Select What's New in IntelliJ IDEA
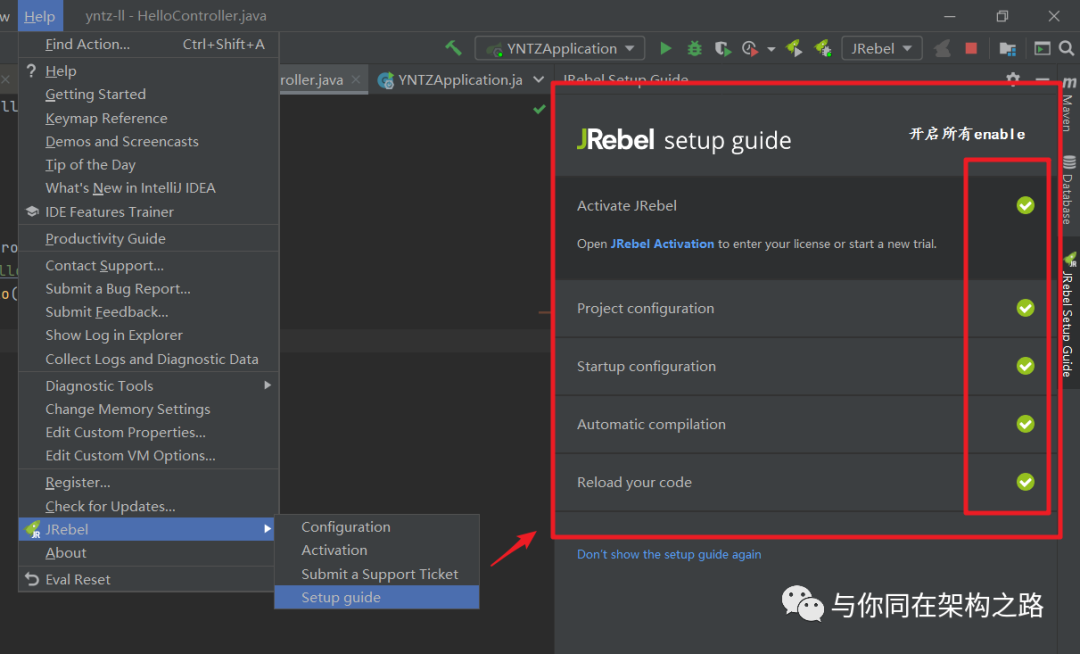The width and height of the screenshot is (1080, 654). click(148, 188)
